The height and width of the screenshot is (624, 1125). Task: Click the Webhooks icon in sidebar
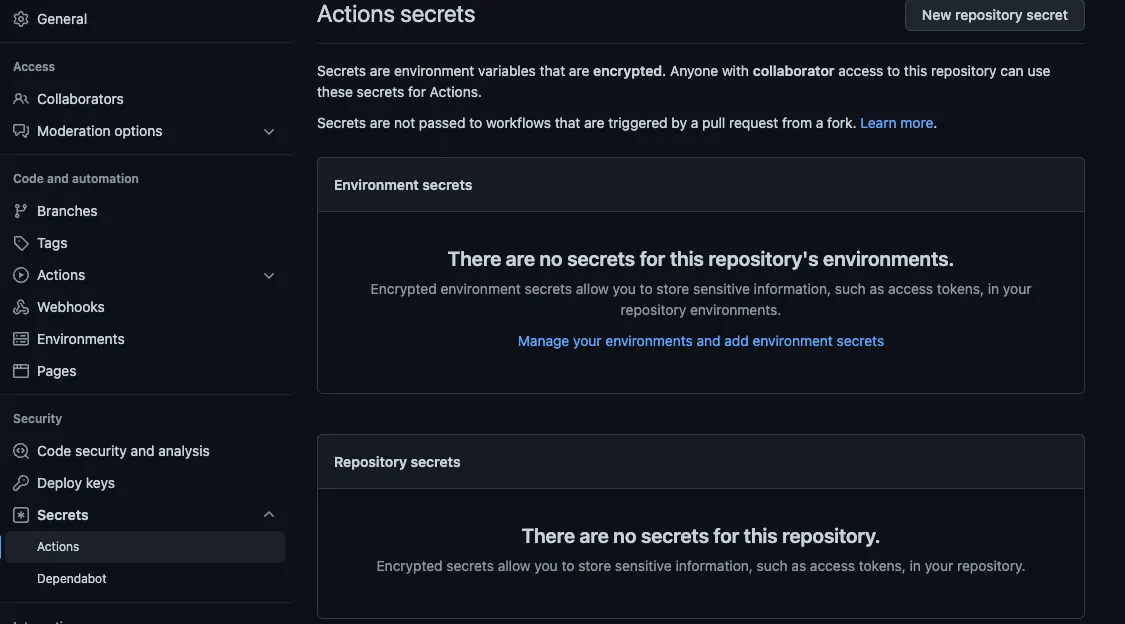click(x=21, y=307)
